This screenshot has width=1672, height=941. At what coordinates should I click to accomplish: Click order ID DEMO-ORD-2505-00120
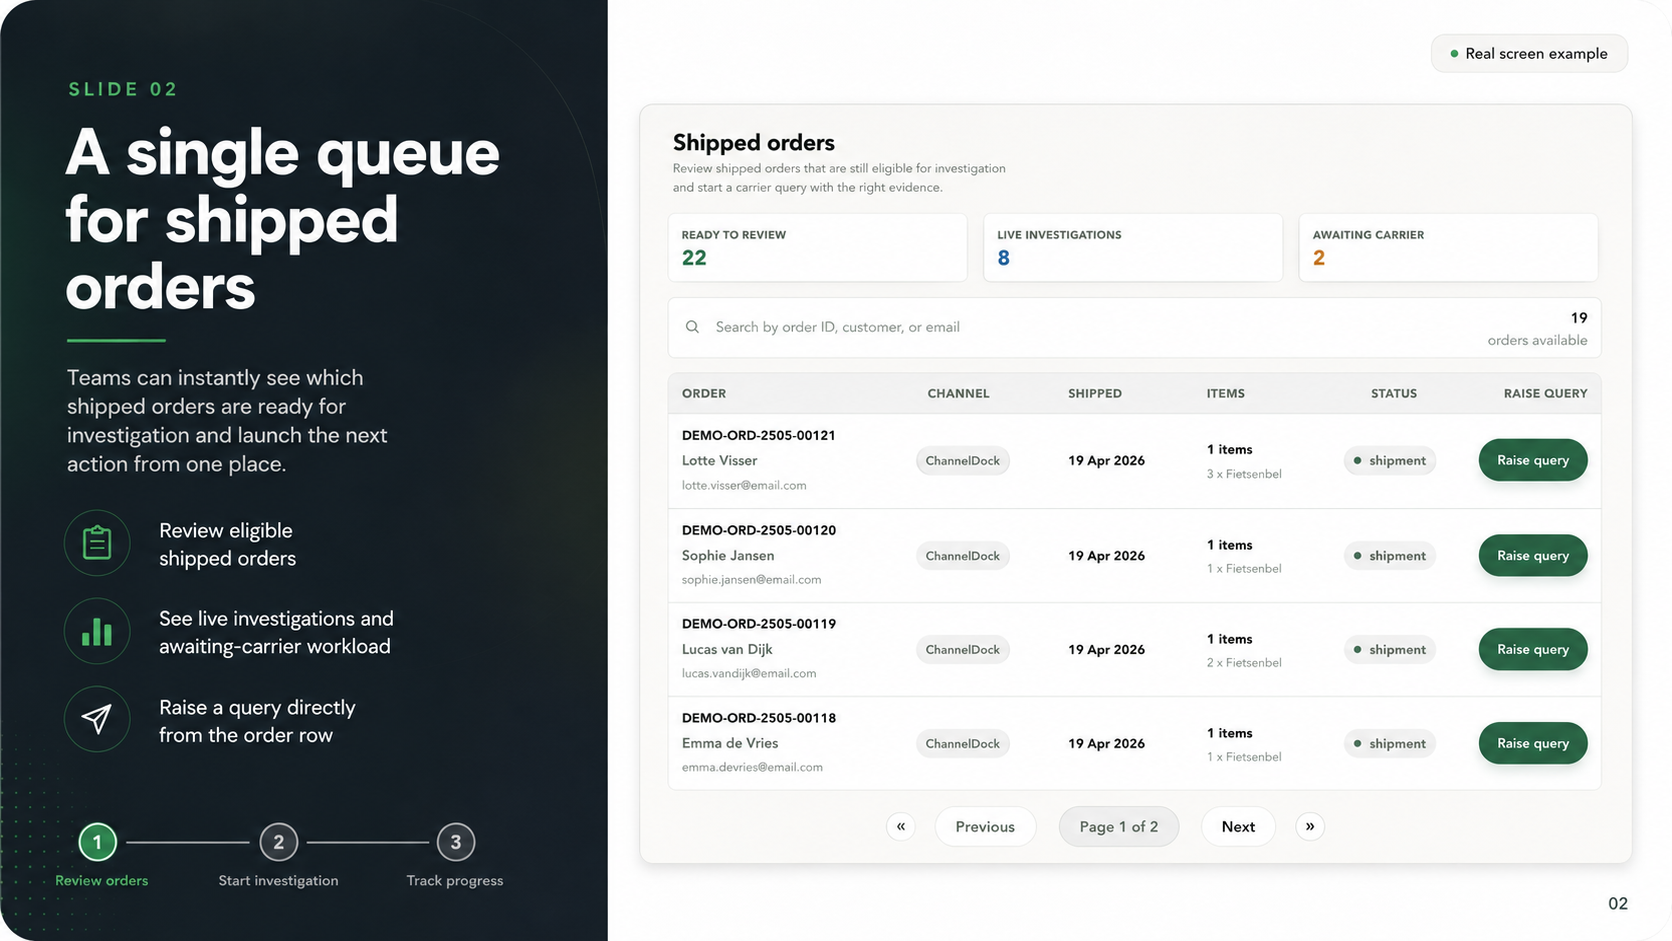(759, 530)
